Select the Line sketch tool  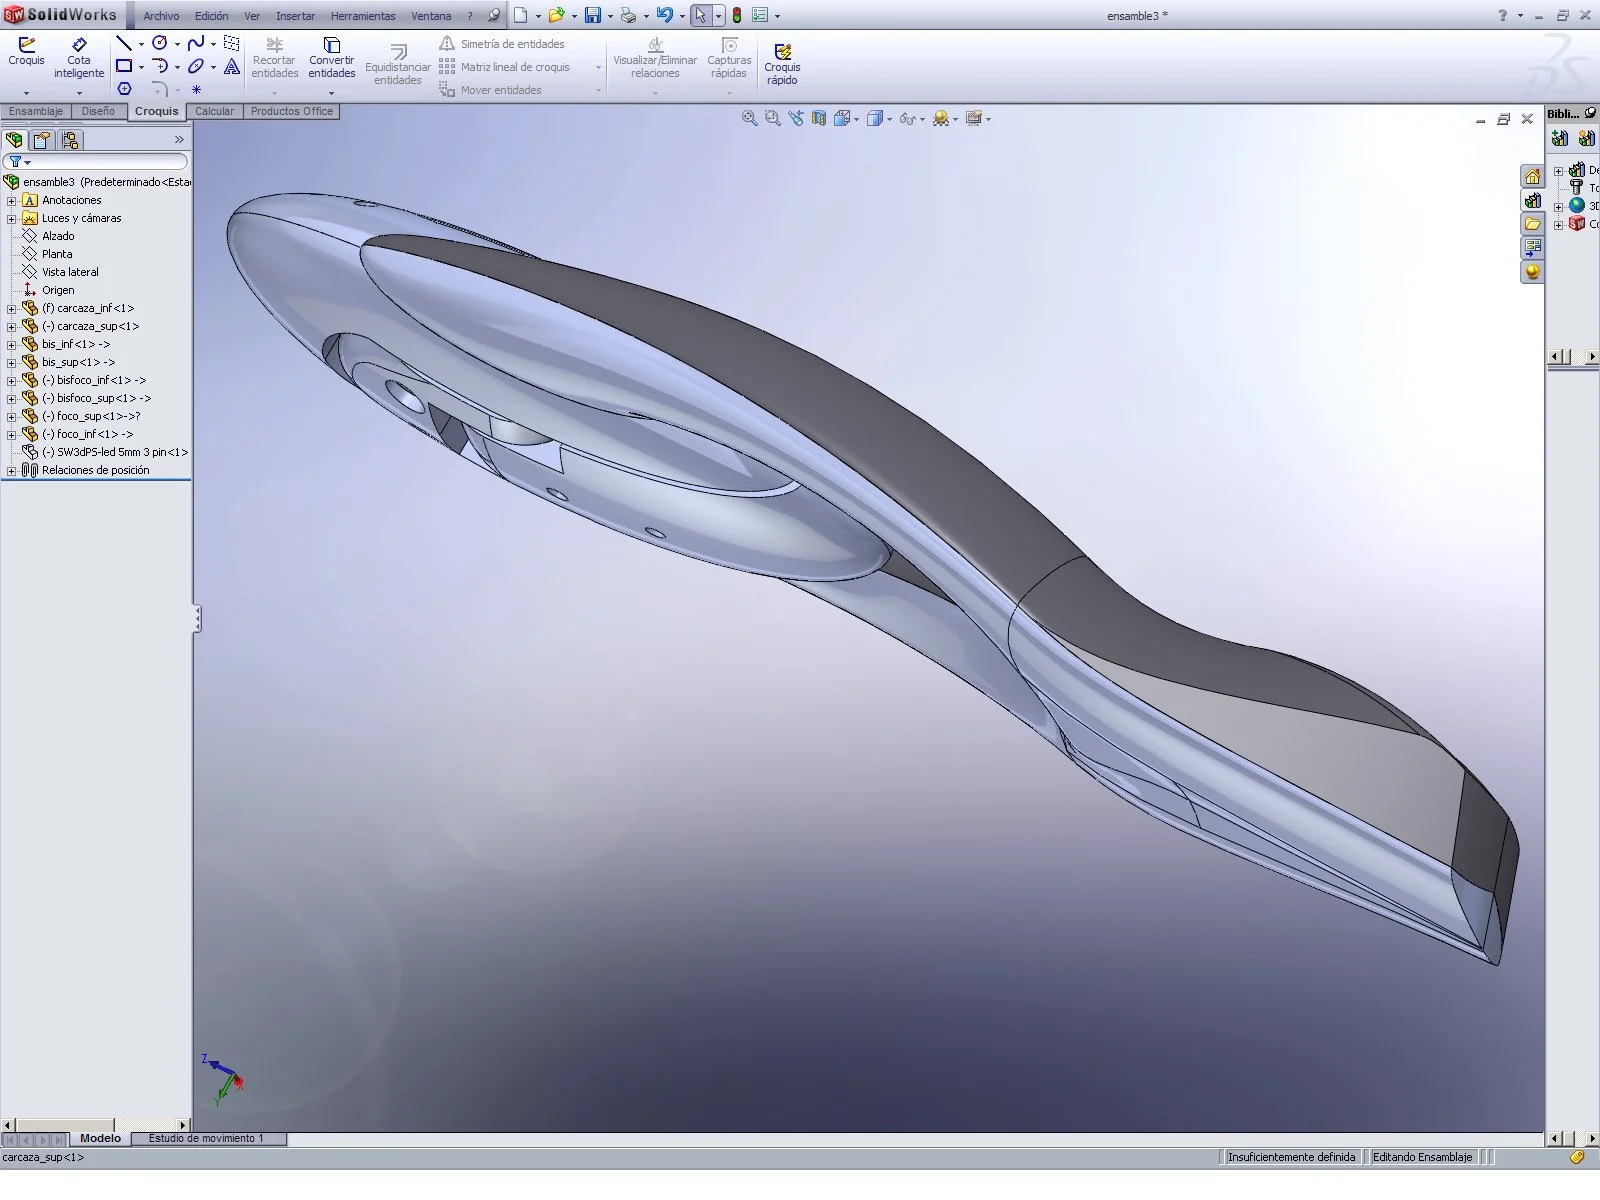pos(124,43)
